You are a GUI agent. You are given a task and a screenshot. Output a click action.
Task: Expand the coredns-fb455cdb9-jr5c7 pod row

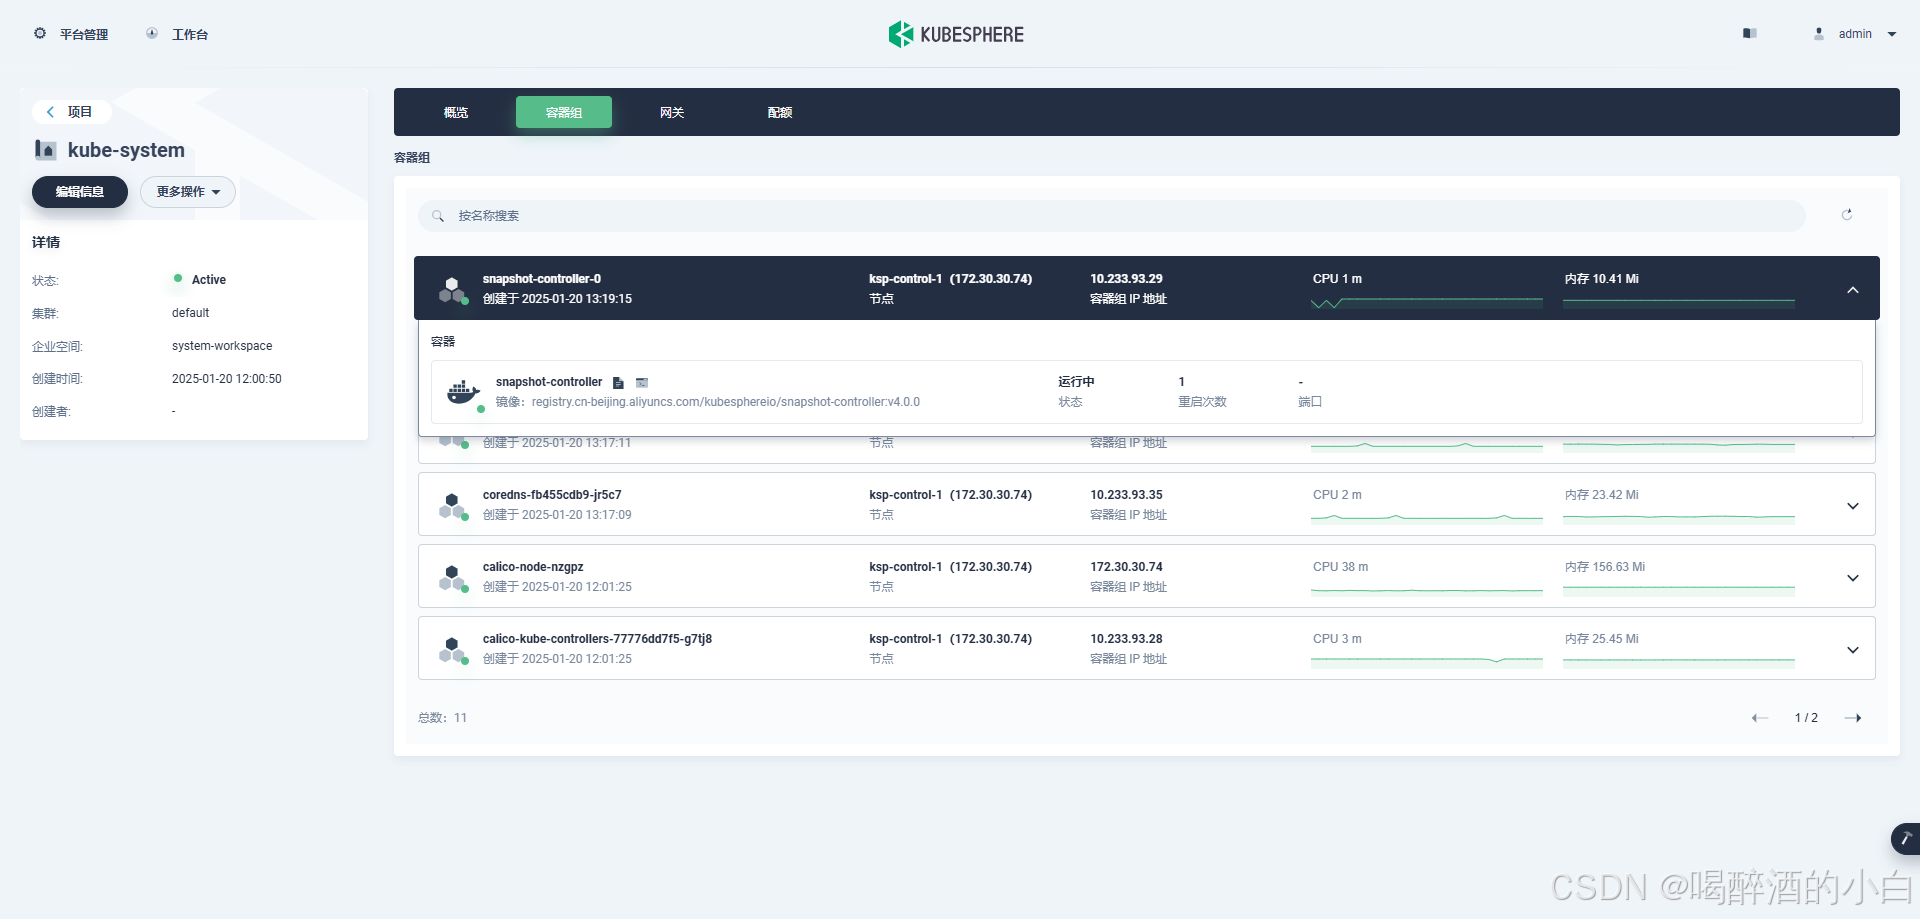coord(1852,506)
